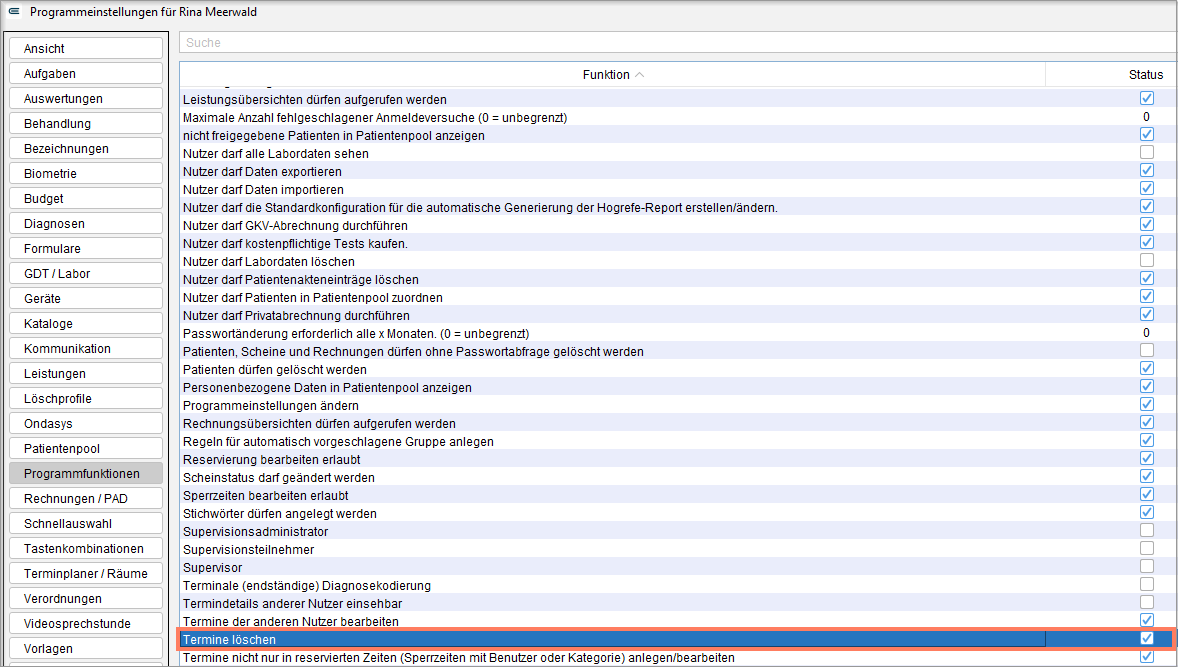The width and height of the screenshot is (1178, 667).
Task: Open the Biometrie settings
Action: [86, 174]
